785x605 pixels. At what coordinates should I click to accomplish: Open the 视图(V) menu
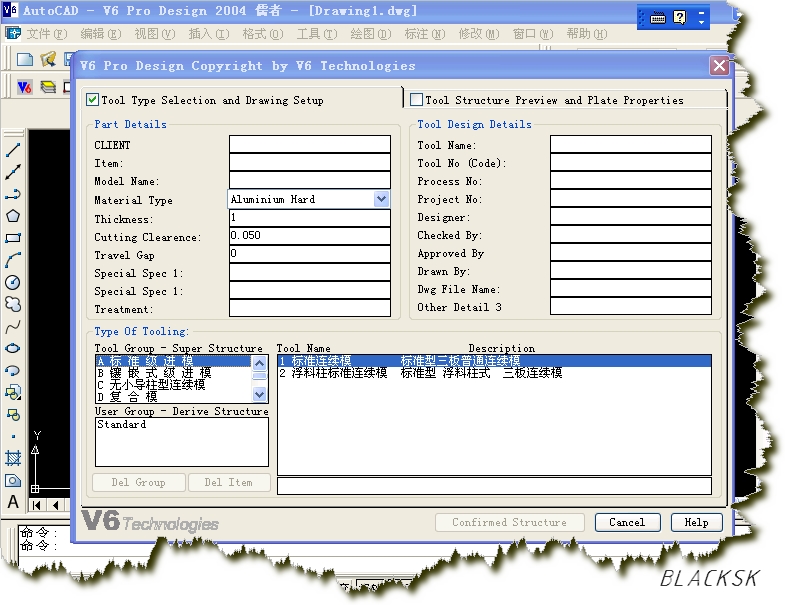click(155, 34)
